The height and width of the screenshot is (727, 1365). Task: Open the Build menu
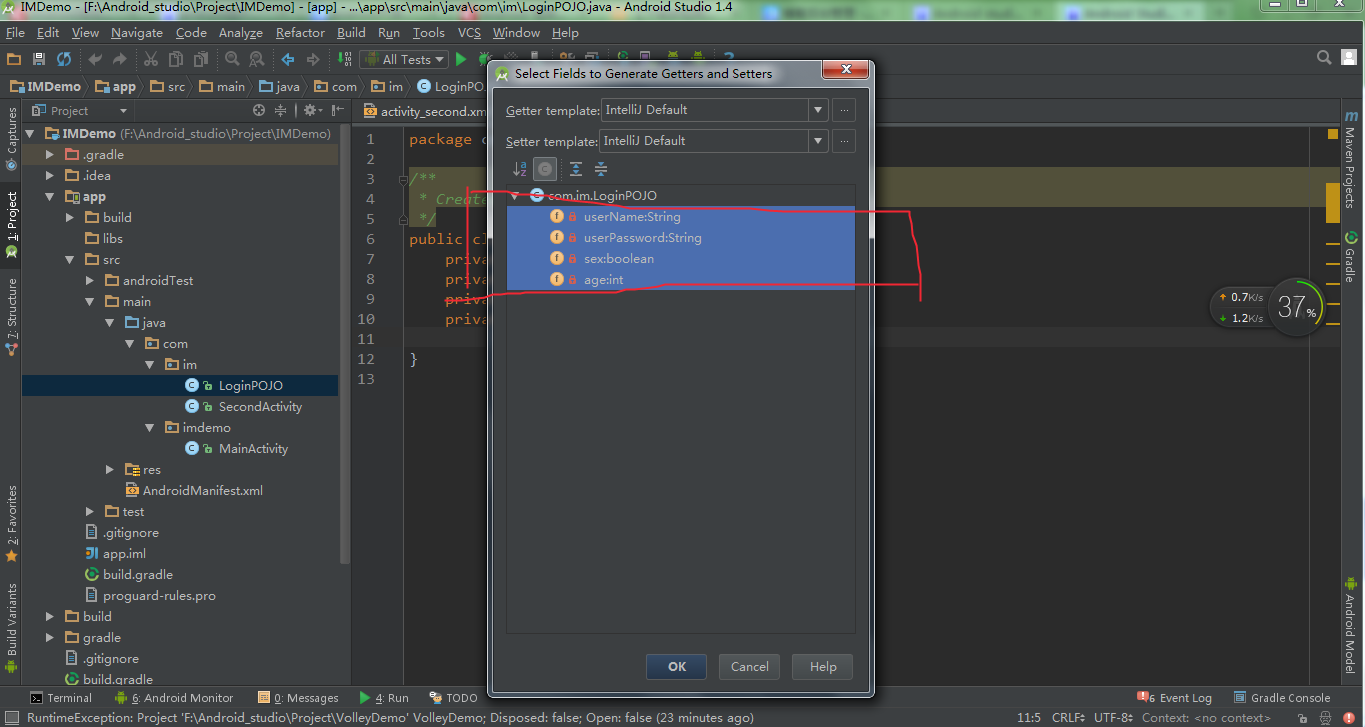click(351, 32)
